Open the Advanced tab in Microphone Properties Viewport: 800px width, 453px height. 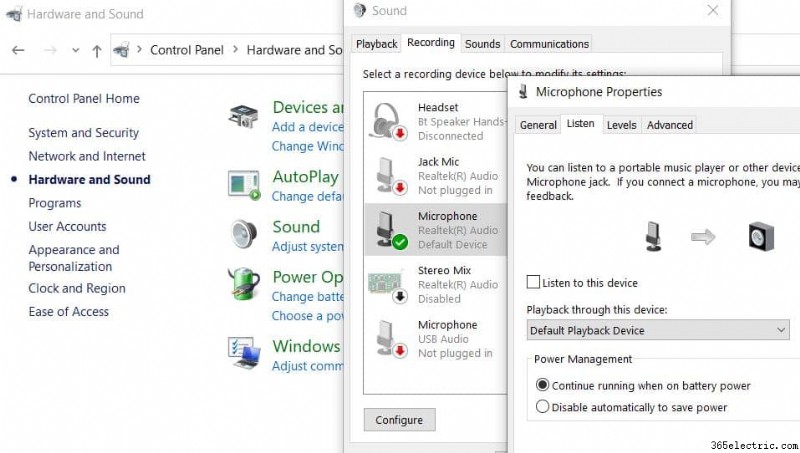[670, 125]
